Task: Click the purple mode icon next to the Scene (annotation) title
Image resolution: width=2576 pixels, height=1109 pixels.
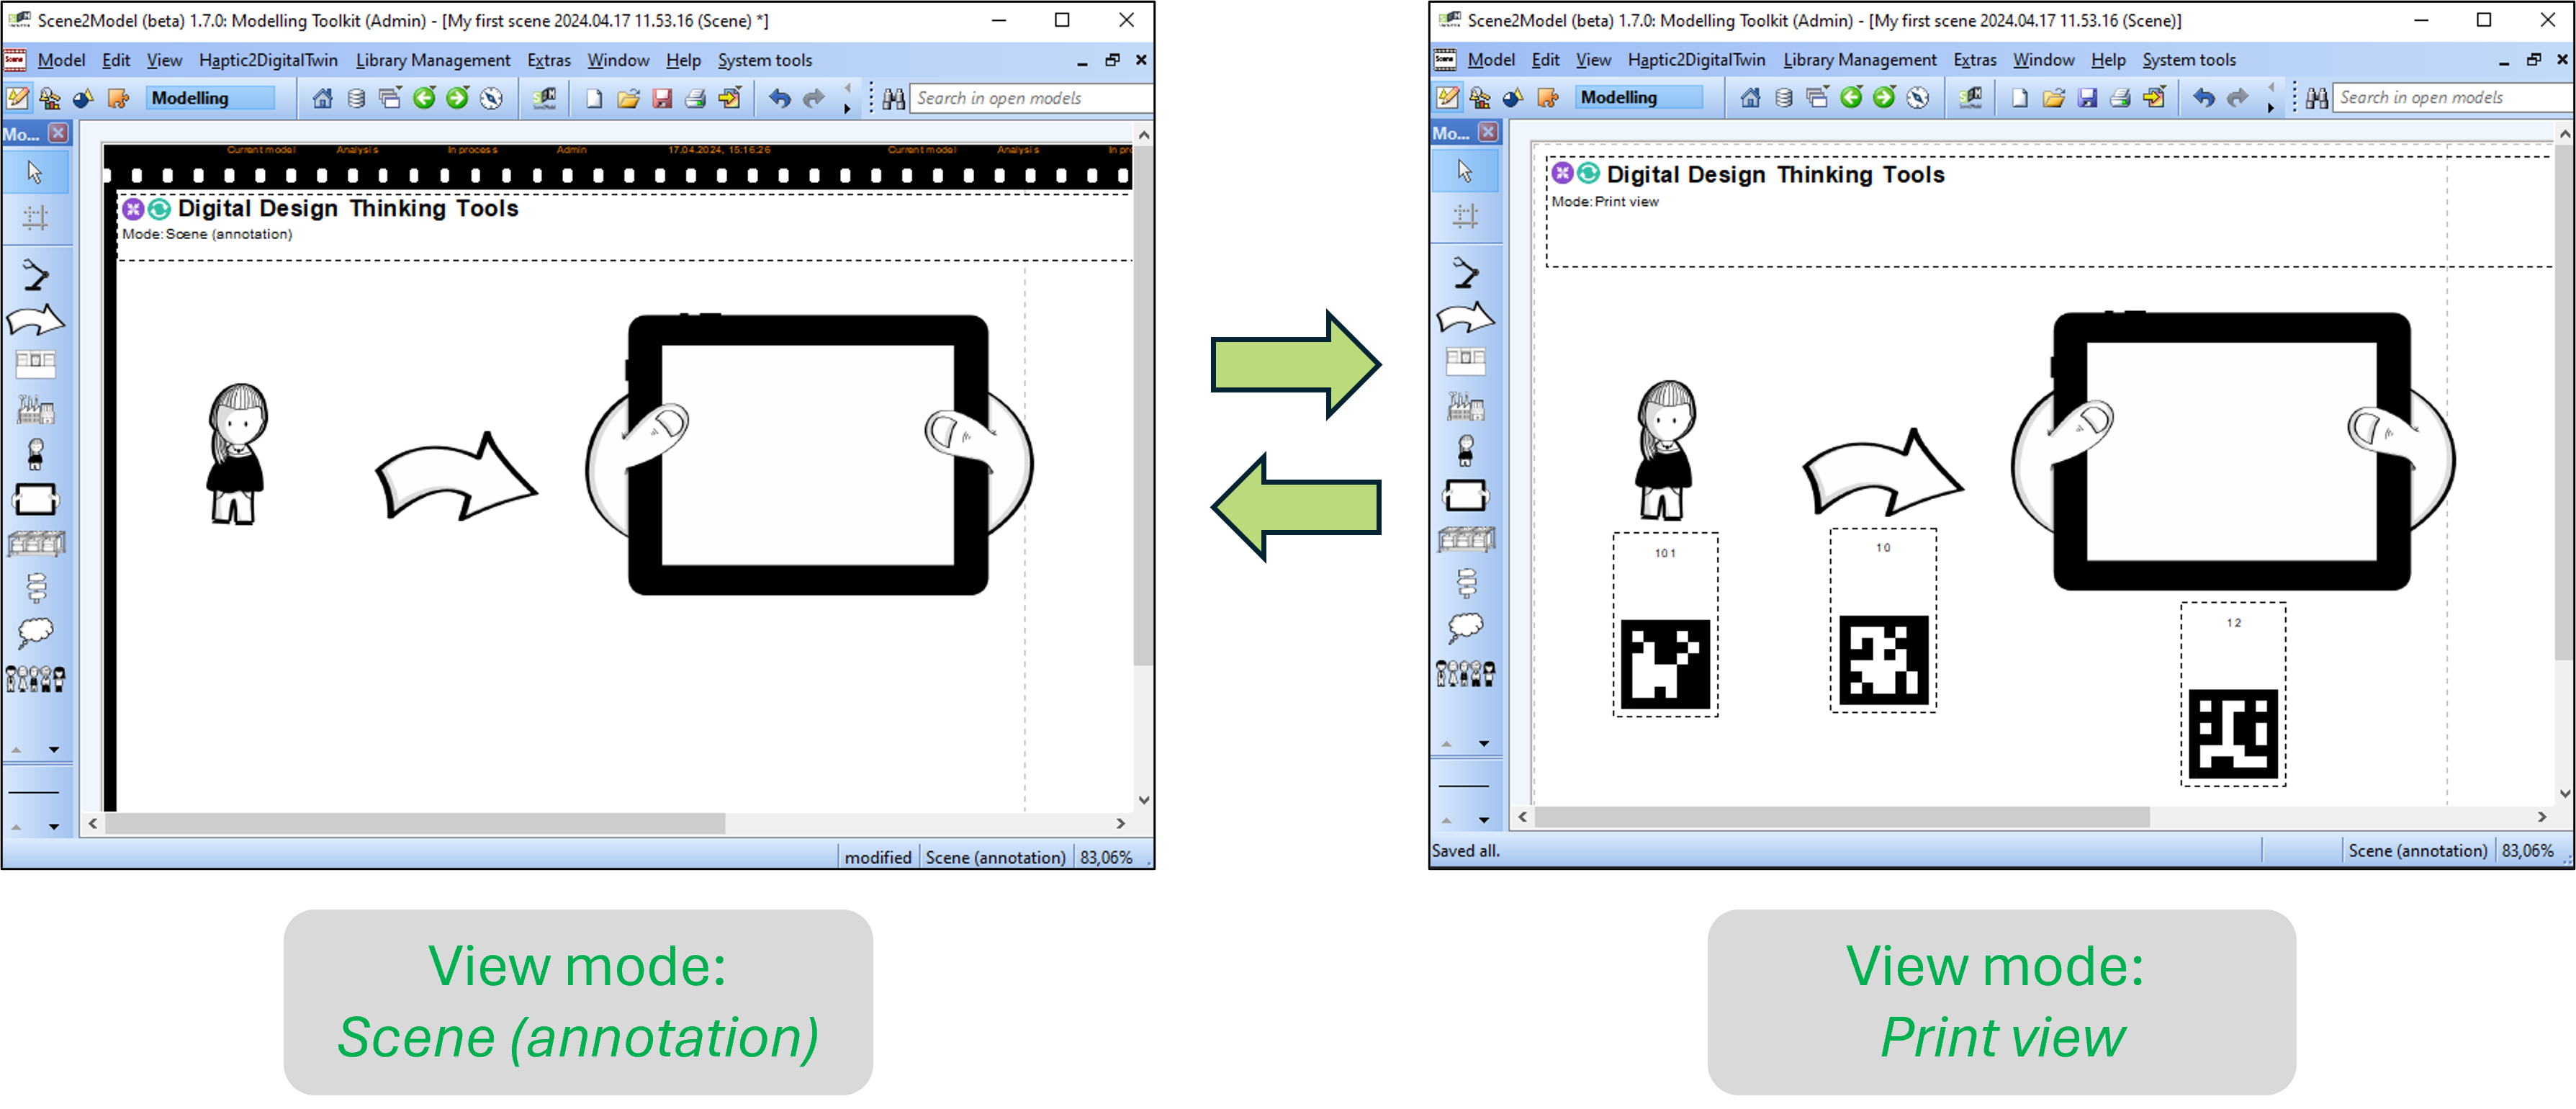Action: [133, 209]
